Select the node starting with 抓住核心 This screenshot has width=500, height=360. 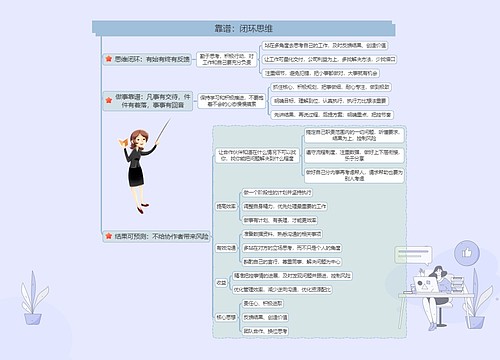[x=331, y=87]
